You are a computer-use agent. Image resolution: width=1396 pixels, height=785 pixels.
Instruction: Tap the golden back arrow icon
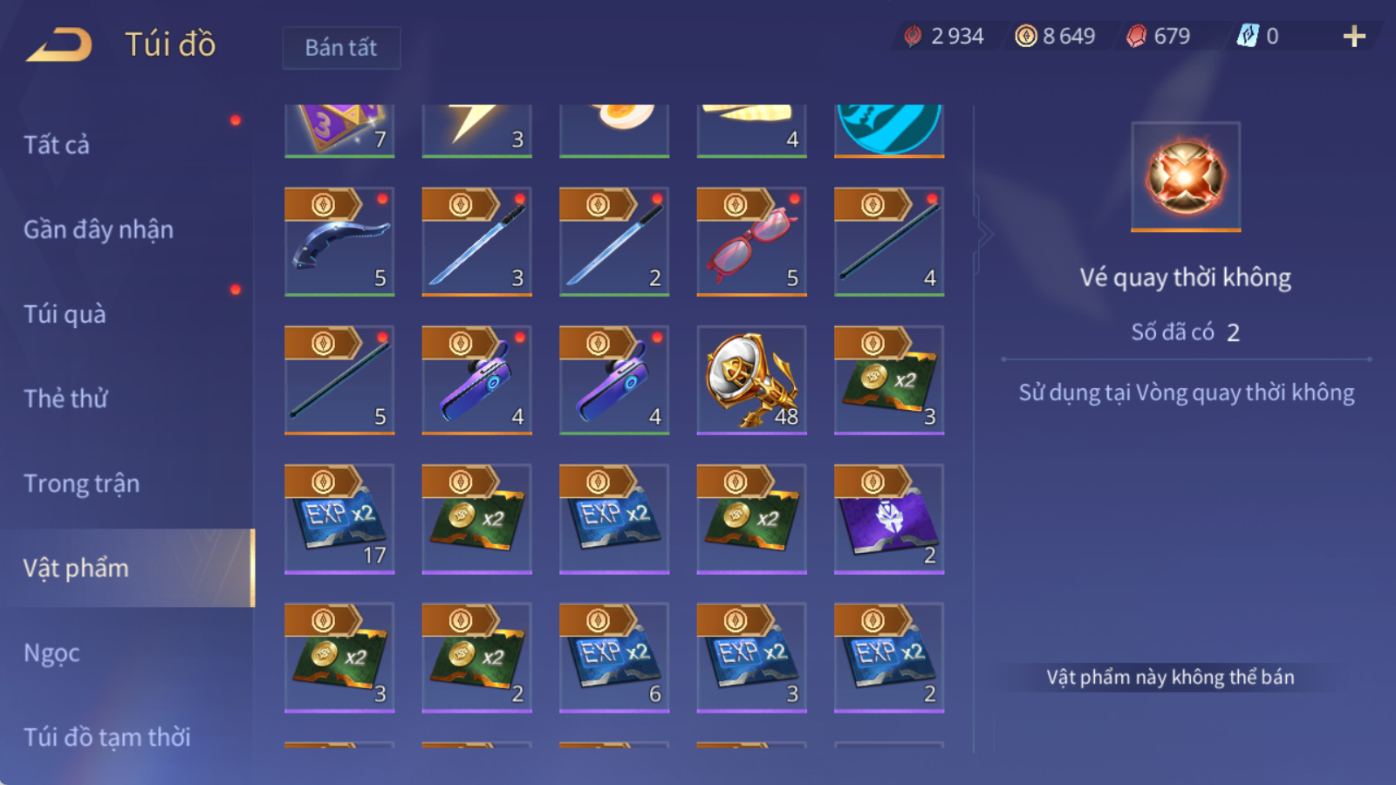(x=59, y=45)
